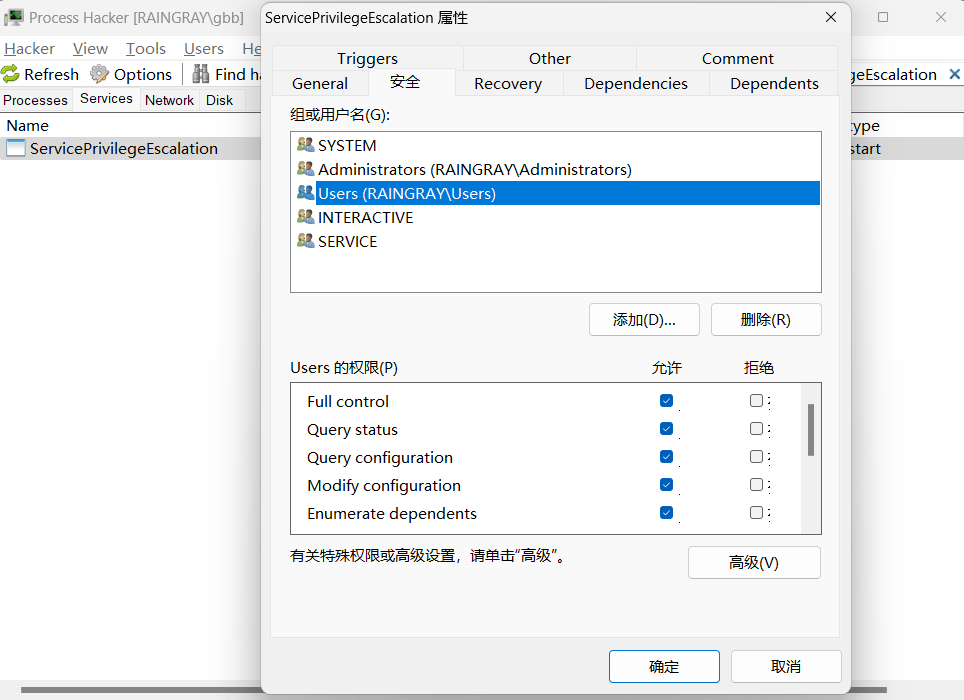
Task: Cancel with the 取消 button
Action: pyautogui.click(x=786, y=666)
